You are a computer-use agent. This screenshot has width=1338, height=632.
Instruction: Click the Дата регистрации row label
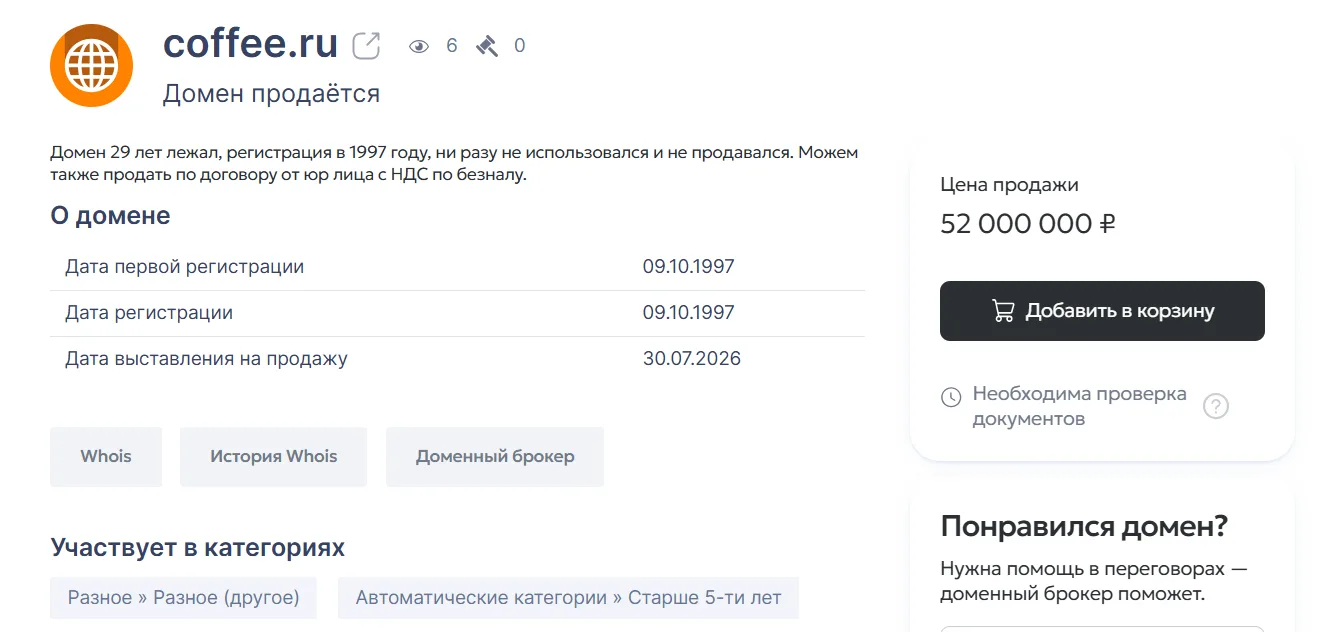(x=149, y=313)
